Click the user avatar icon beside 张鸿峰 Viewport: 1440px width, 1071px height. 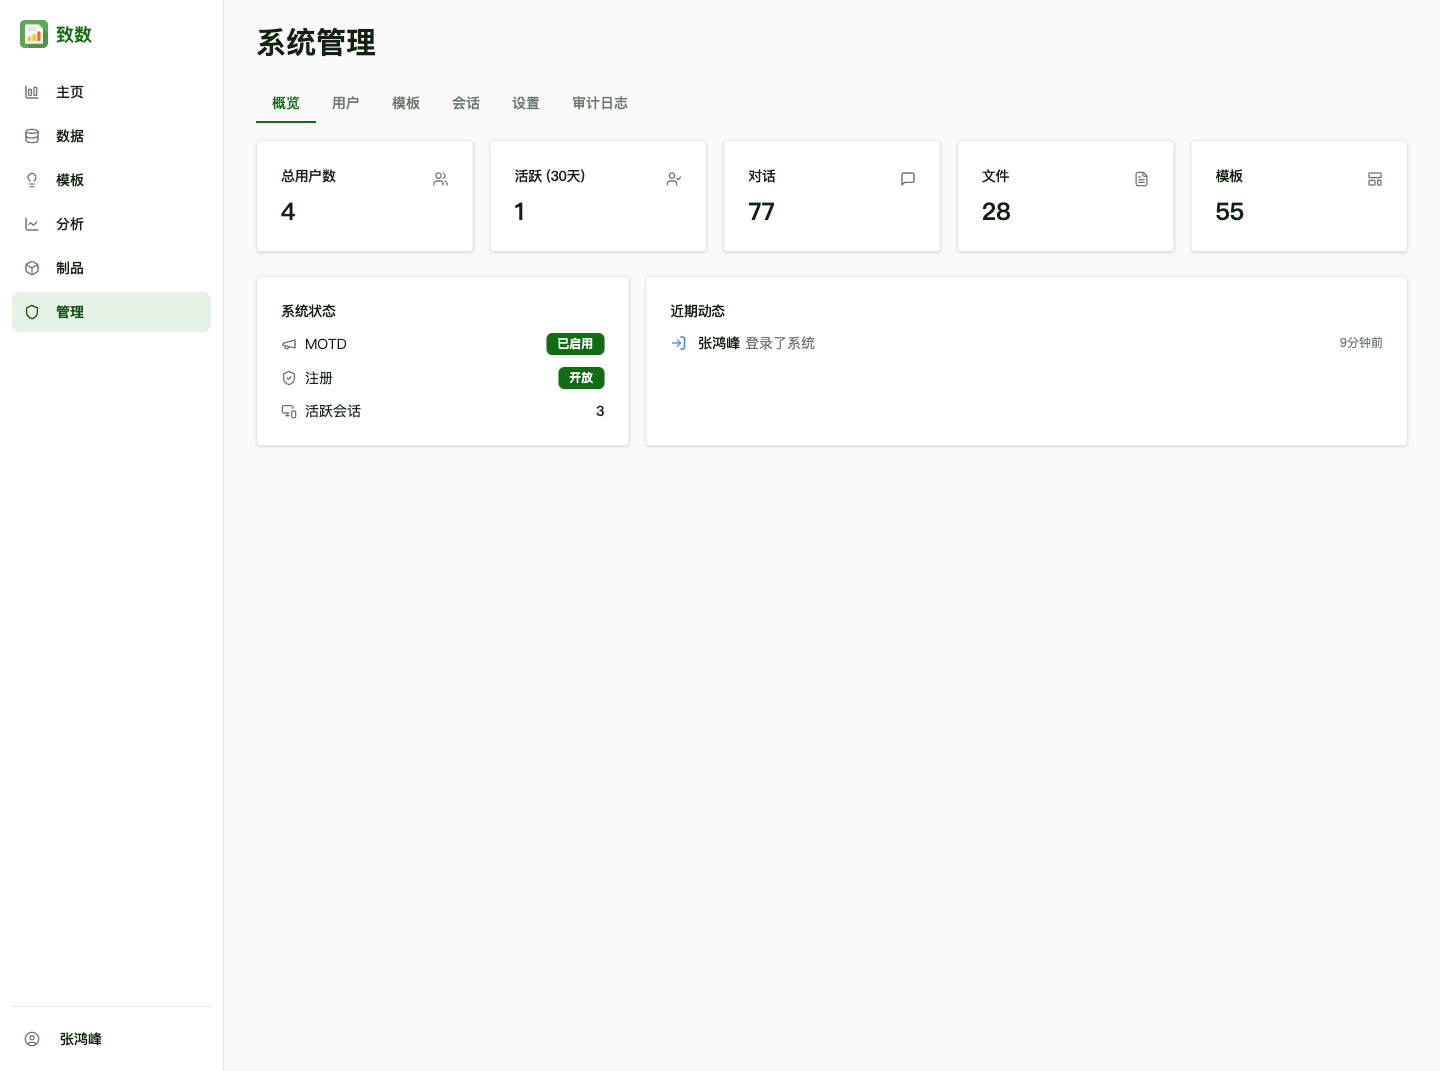pyautogui.click(x=32, y=1039)
